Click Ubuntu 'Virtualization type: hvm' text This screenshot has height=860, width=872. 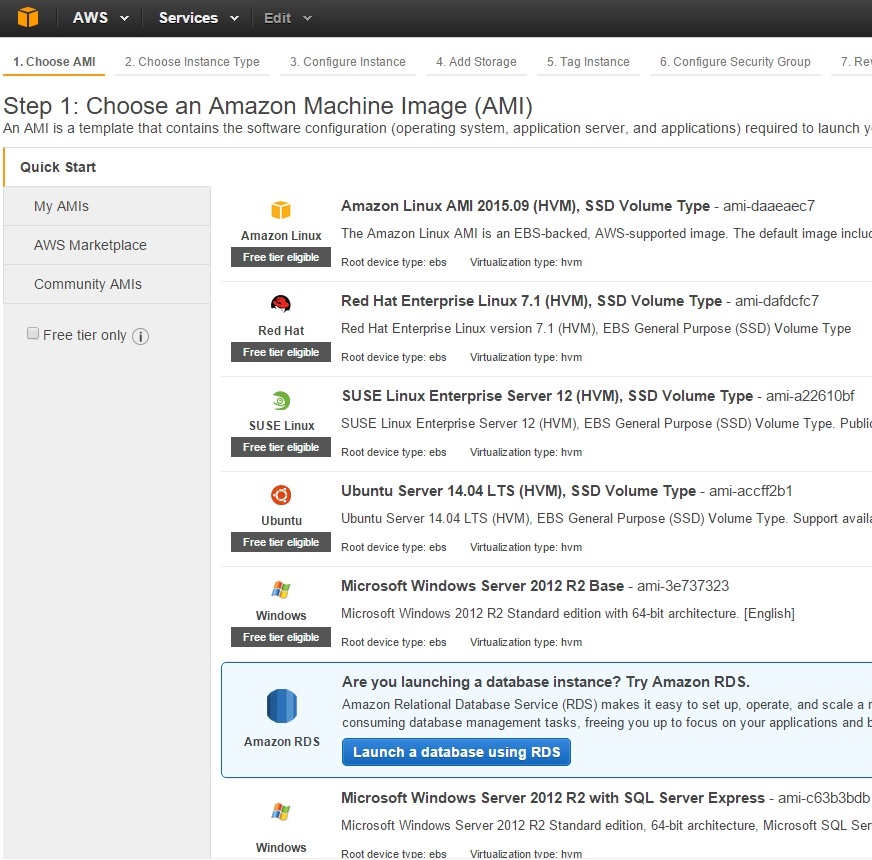pyautogui.click(x=526, y=547)
